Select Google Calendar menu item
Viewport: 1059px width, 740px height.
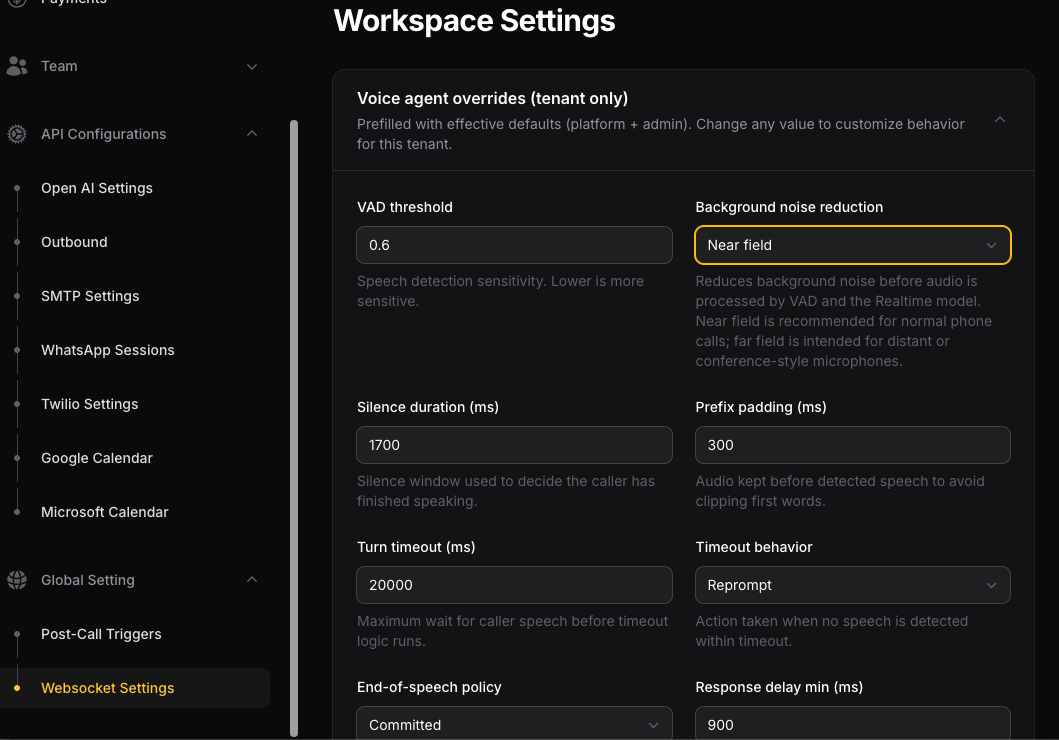tap(97, 458)
